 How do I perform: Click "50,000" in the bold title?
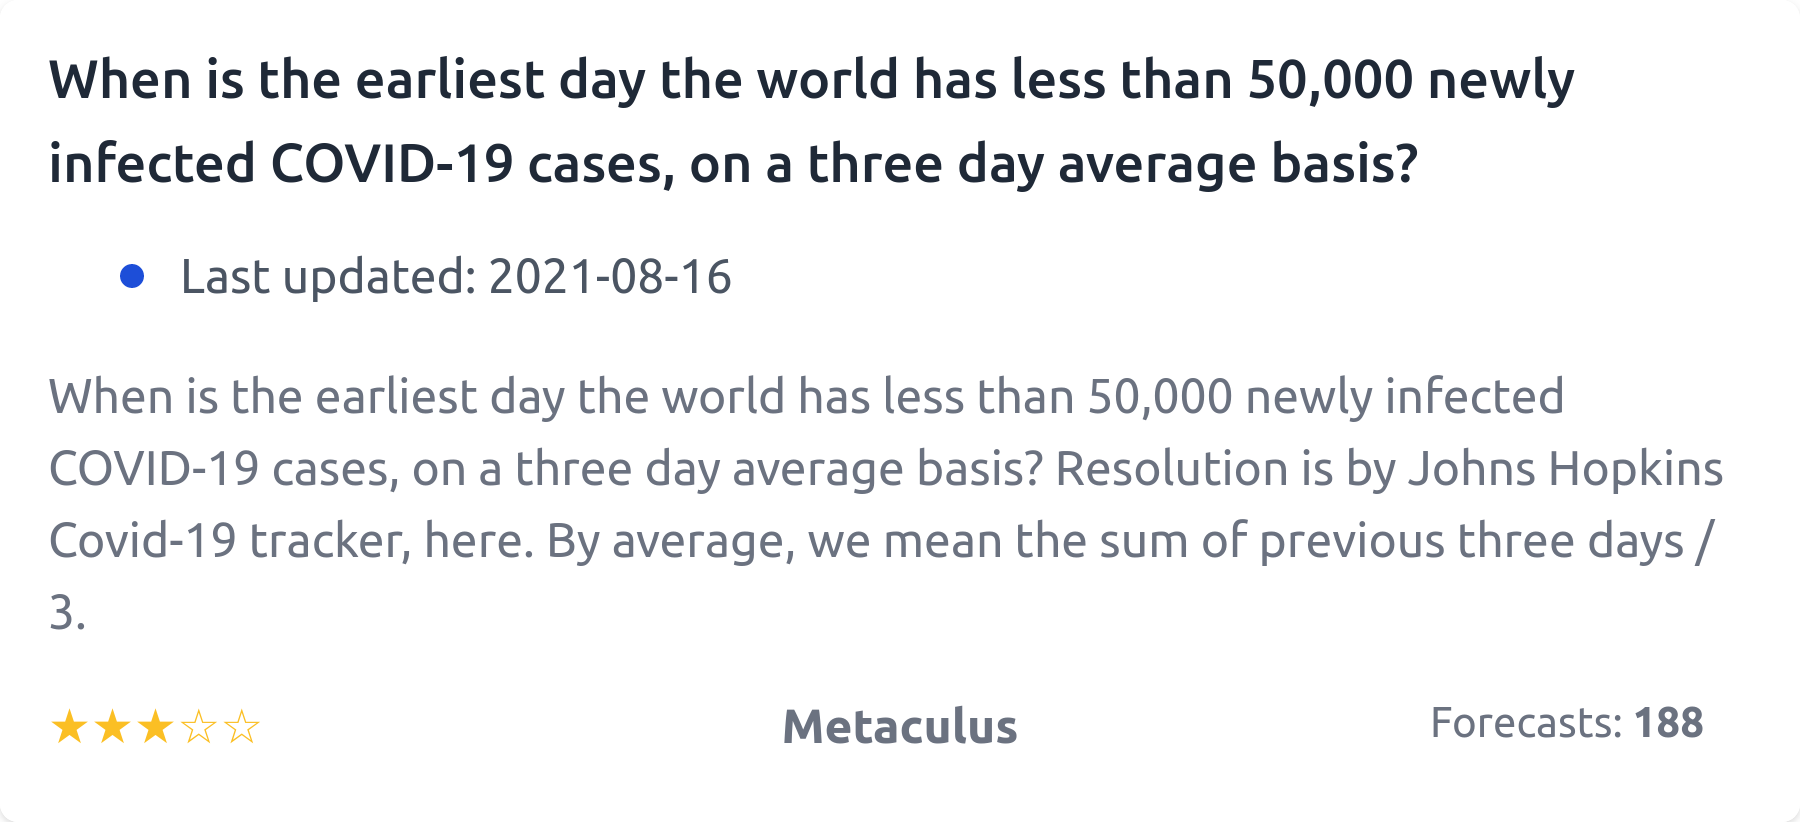1330,80
